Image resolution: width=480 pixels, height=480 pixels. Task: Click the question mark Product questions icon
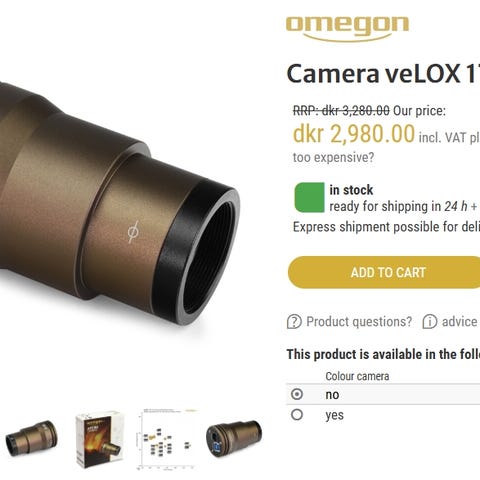tap(294, 322)
